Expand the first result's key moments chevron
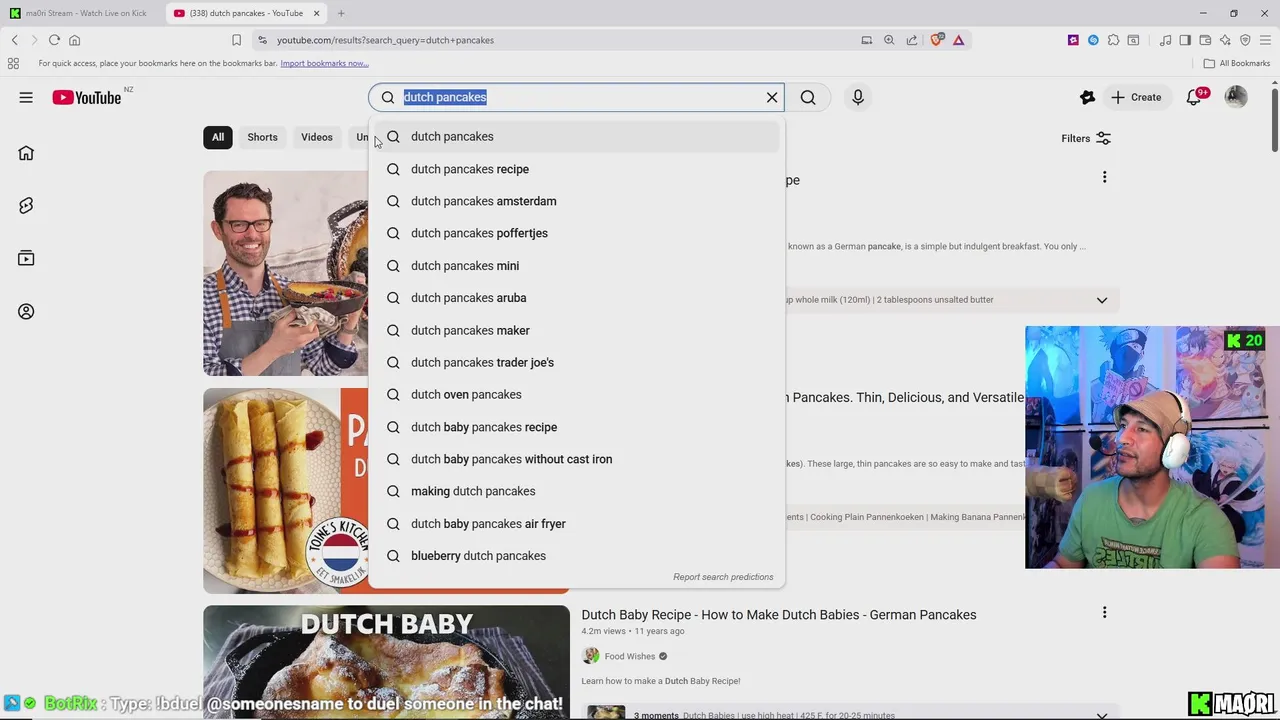This screenshot has height=720, width=1280. click(x=1102, y=300)
